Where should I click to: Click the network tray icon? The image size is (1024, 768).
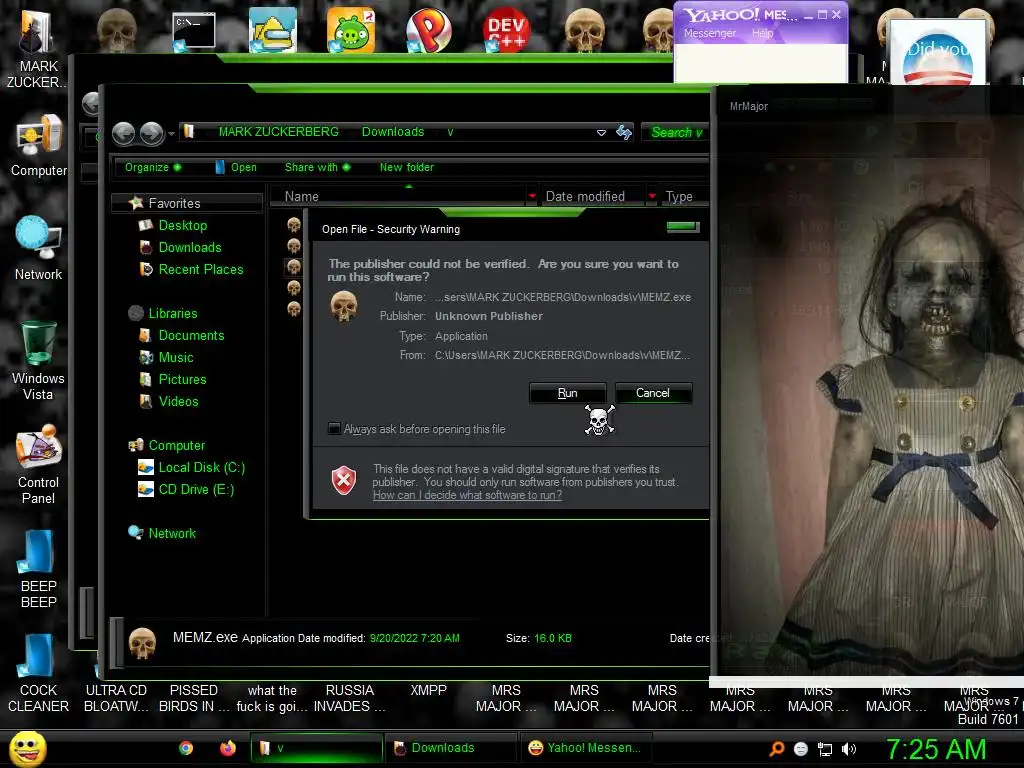coord(825,749)
